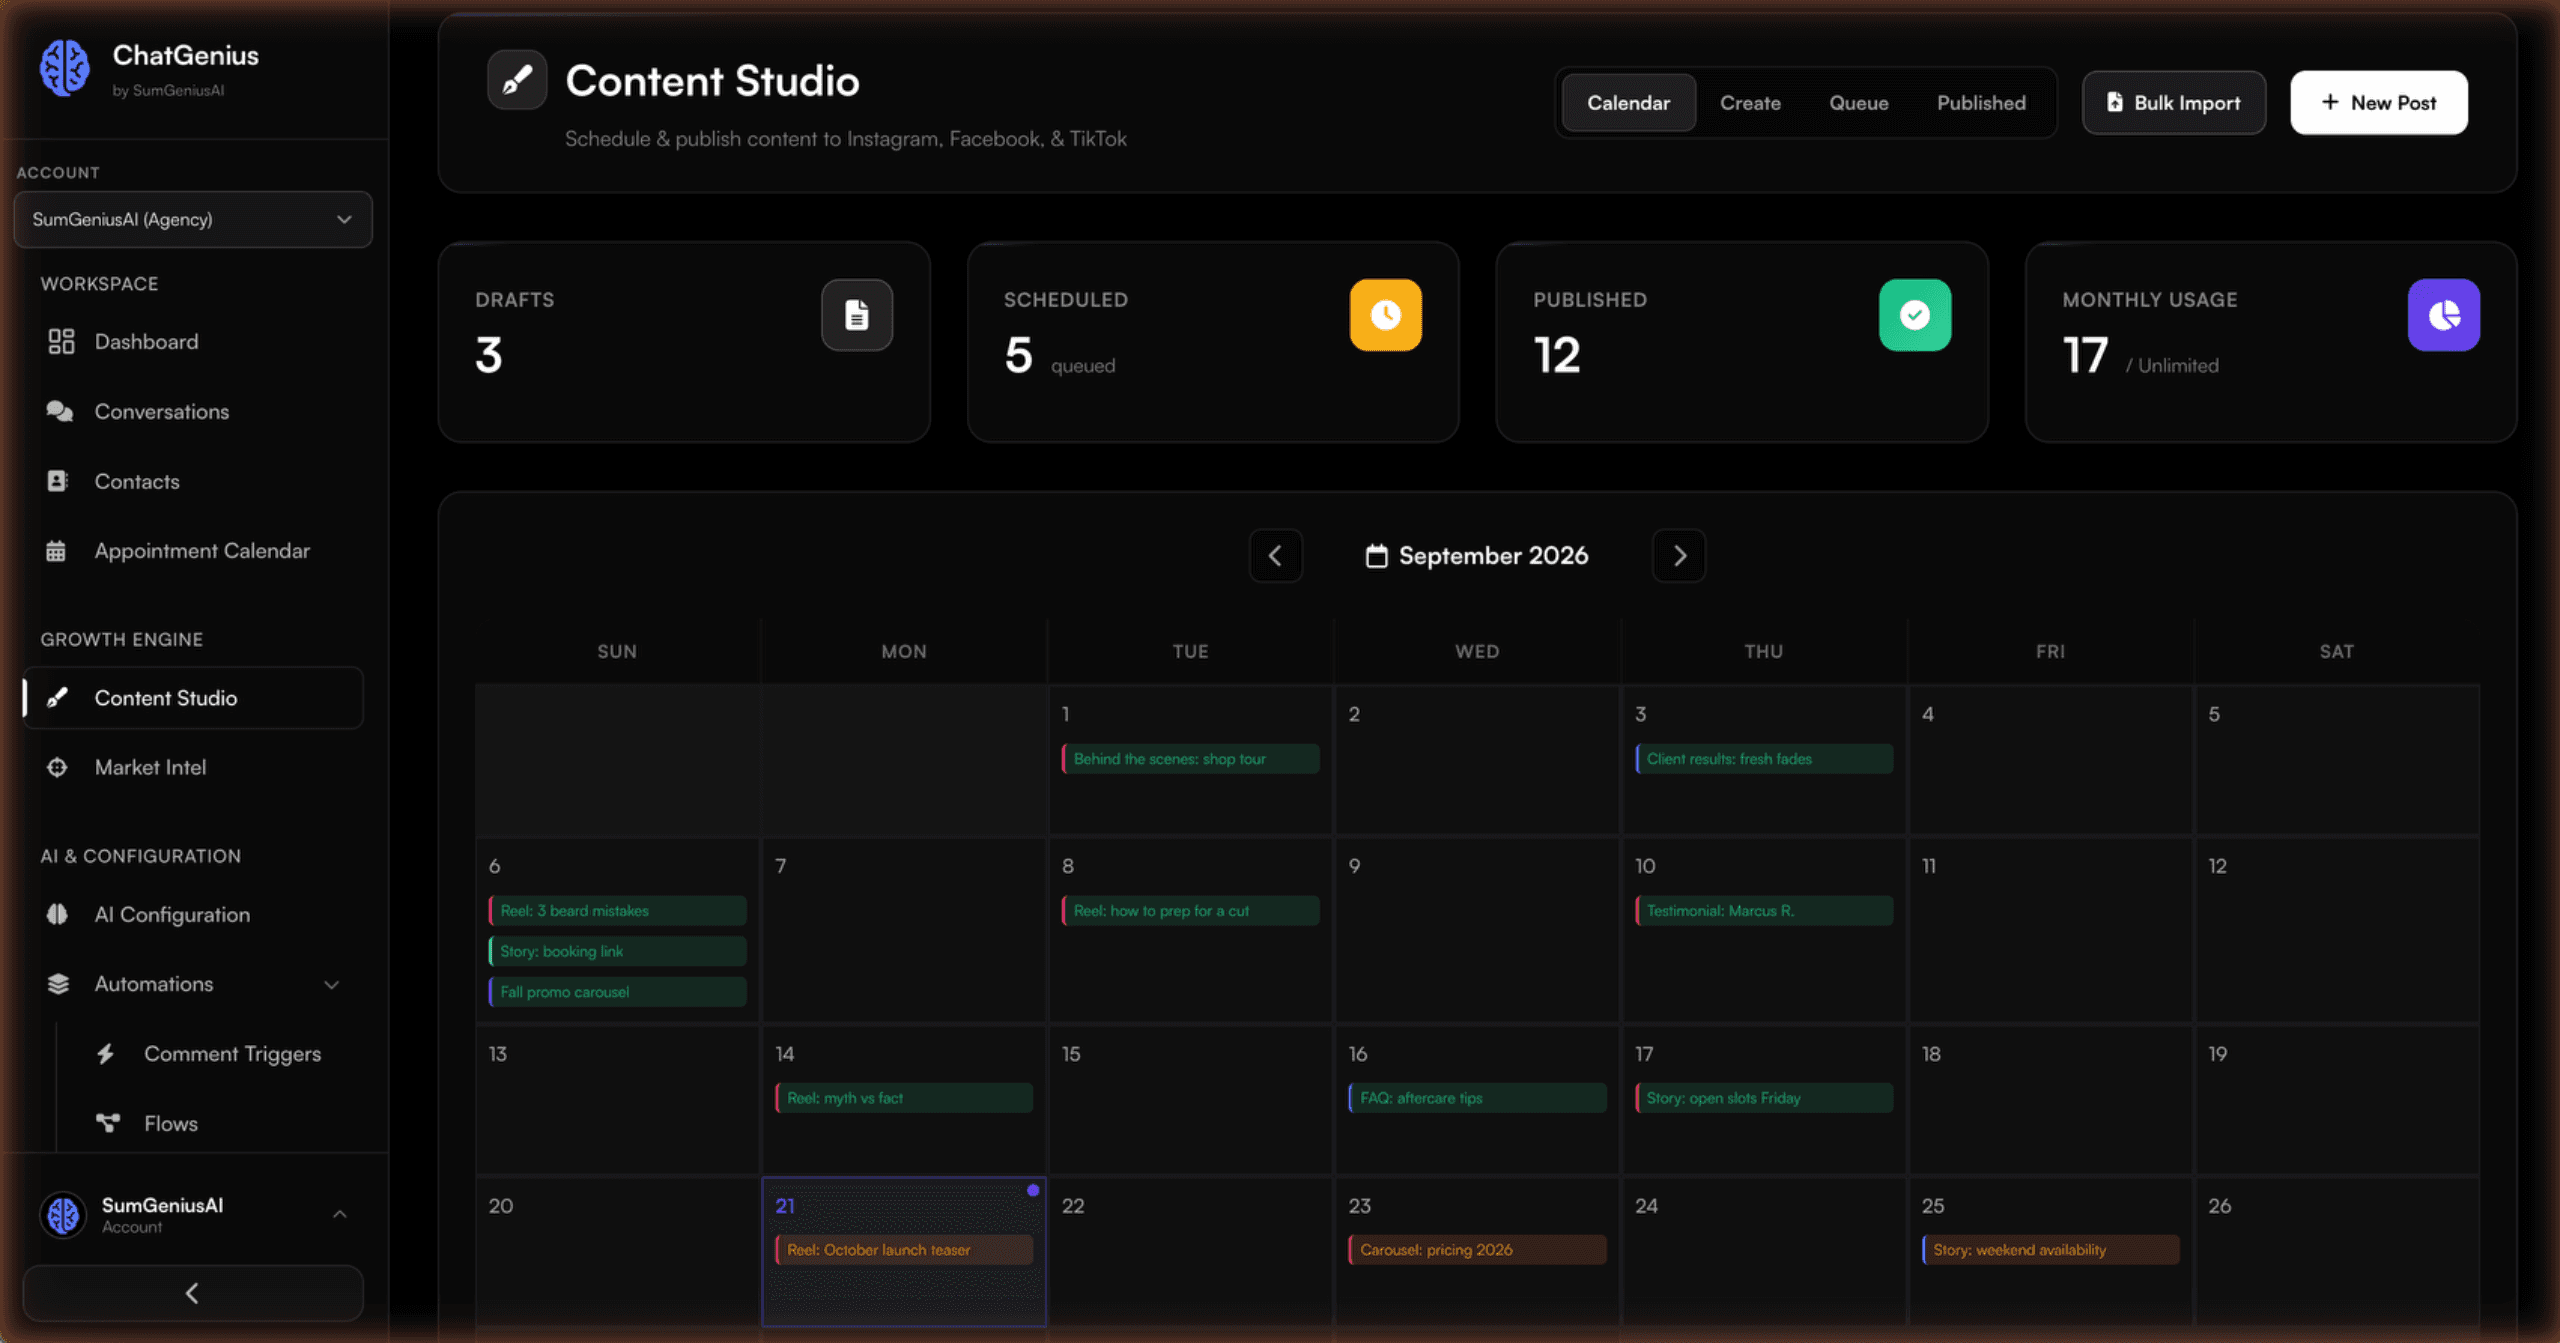The height and width of the screenshot is (1343, 2560).
Task: Click the Drafts stat card
Action: pyautogui.click(x=684, y=342)
